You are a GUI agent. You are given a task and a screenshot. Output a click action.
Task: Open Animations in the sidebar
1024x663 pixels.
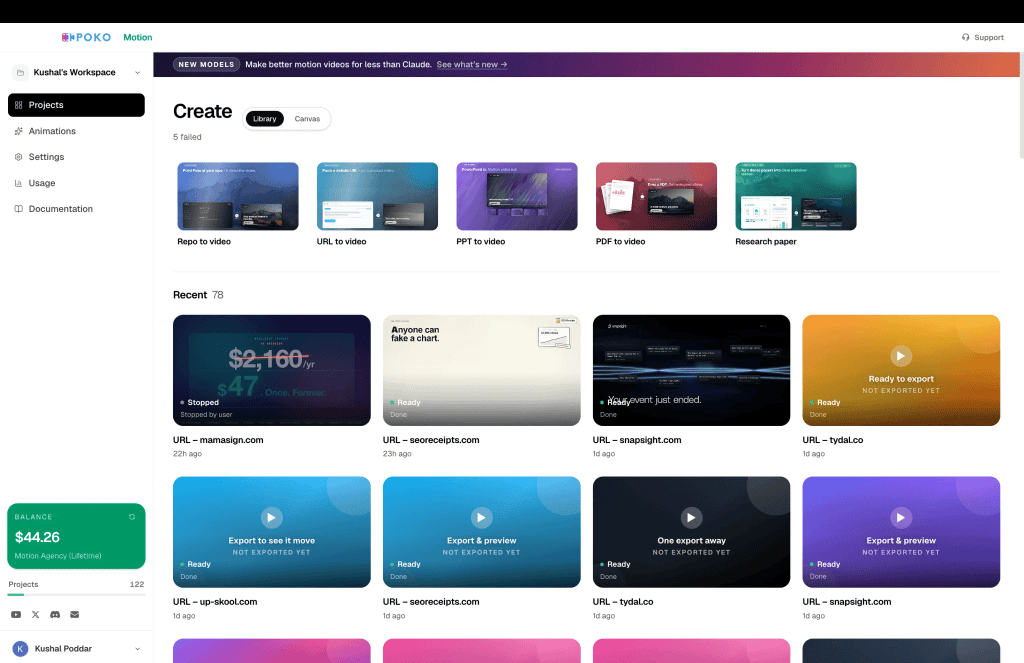point(76,131)
